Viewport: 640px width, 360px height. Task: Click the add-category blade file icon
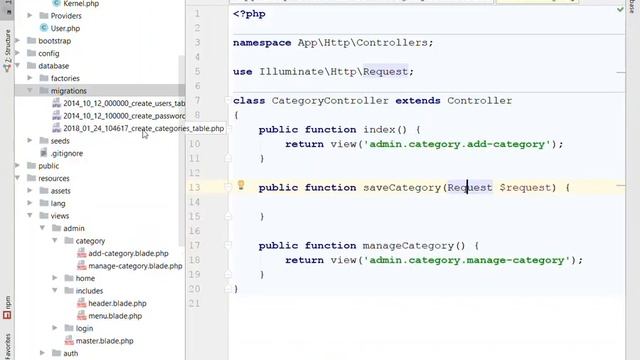[x=82, y=253]
